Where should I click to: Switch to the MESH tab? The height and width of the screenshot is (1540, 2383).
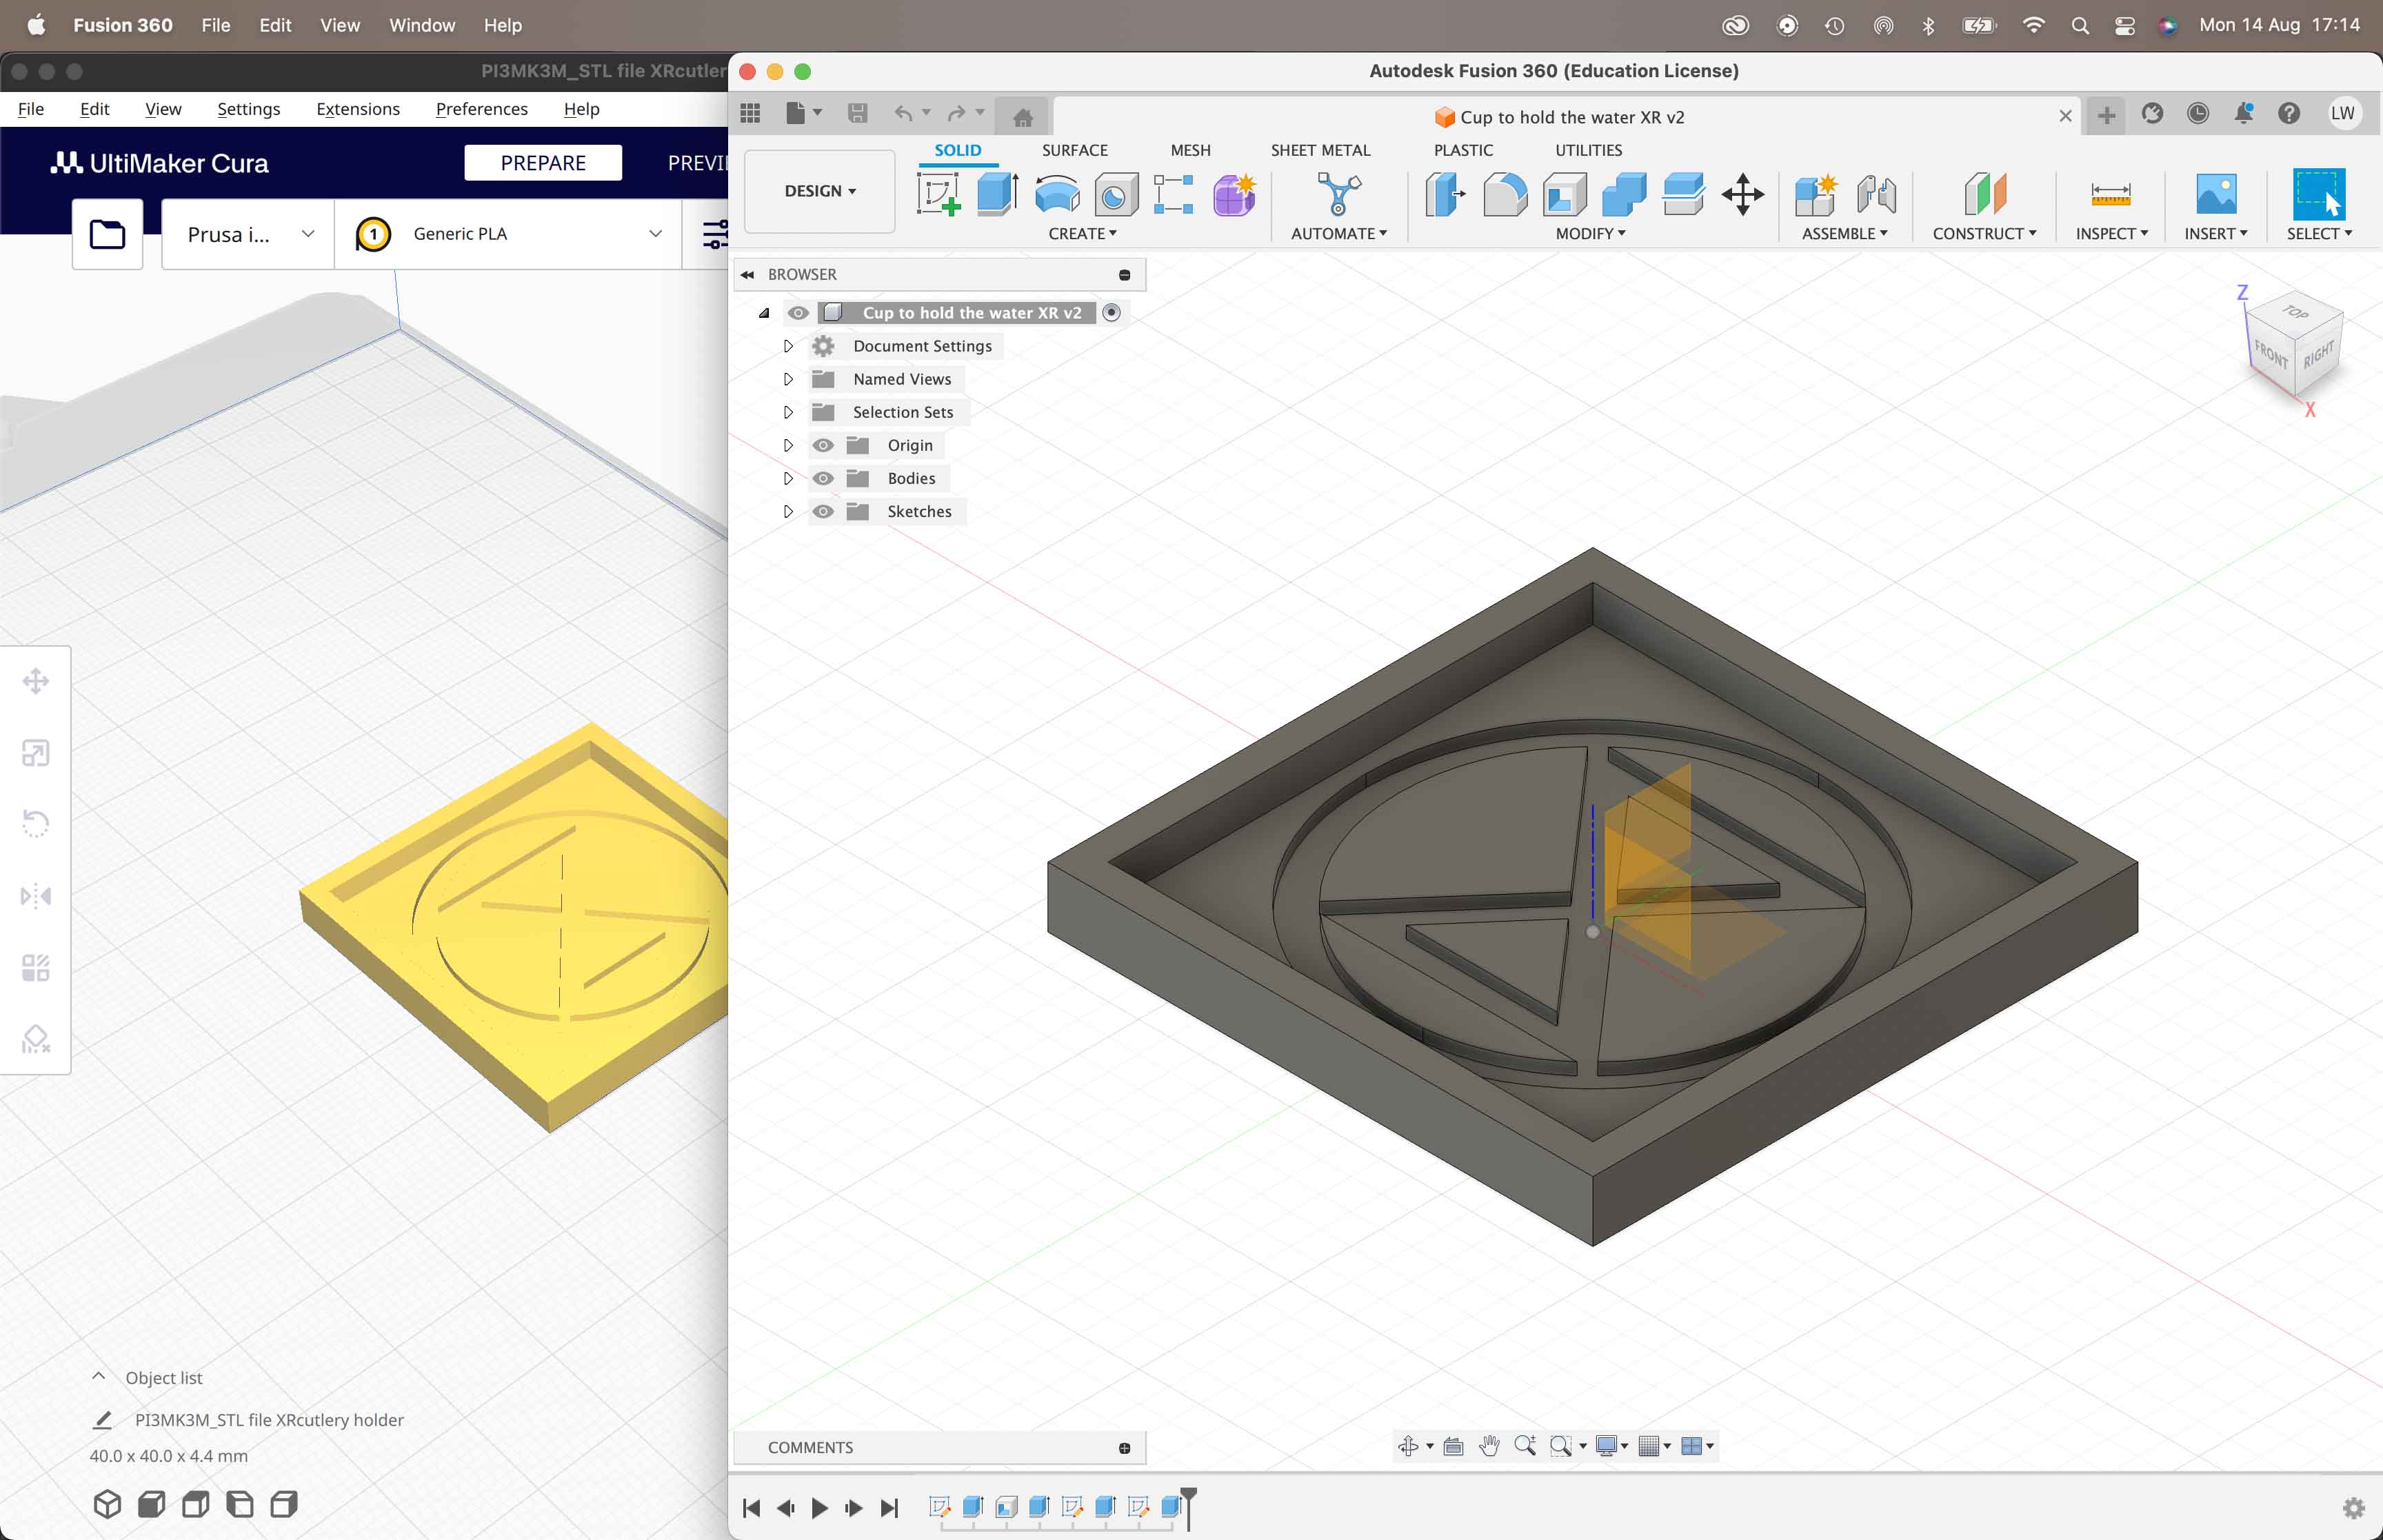(1190, 150)
